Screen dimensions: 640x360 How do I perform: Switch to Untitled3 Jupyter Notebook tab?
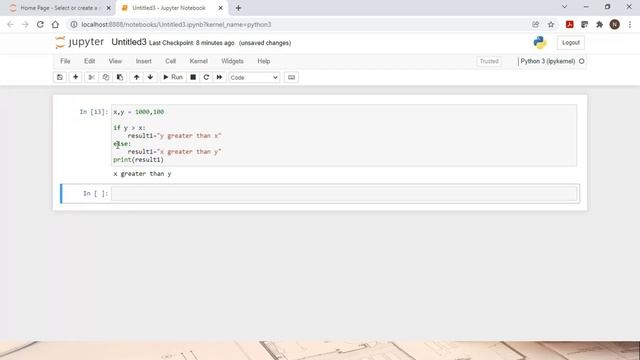click(x=168, y=8)
